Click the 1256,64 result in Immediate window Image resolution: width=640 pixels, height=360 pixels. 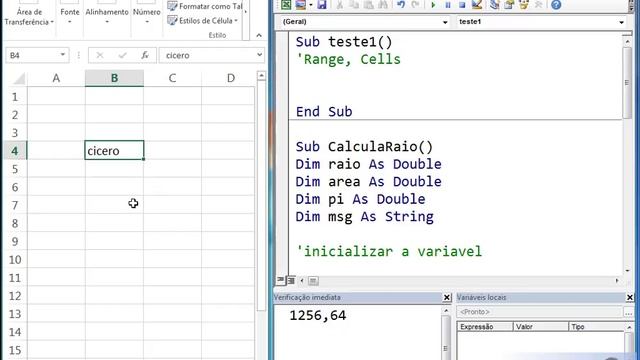pos(318,316)
